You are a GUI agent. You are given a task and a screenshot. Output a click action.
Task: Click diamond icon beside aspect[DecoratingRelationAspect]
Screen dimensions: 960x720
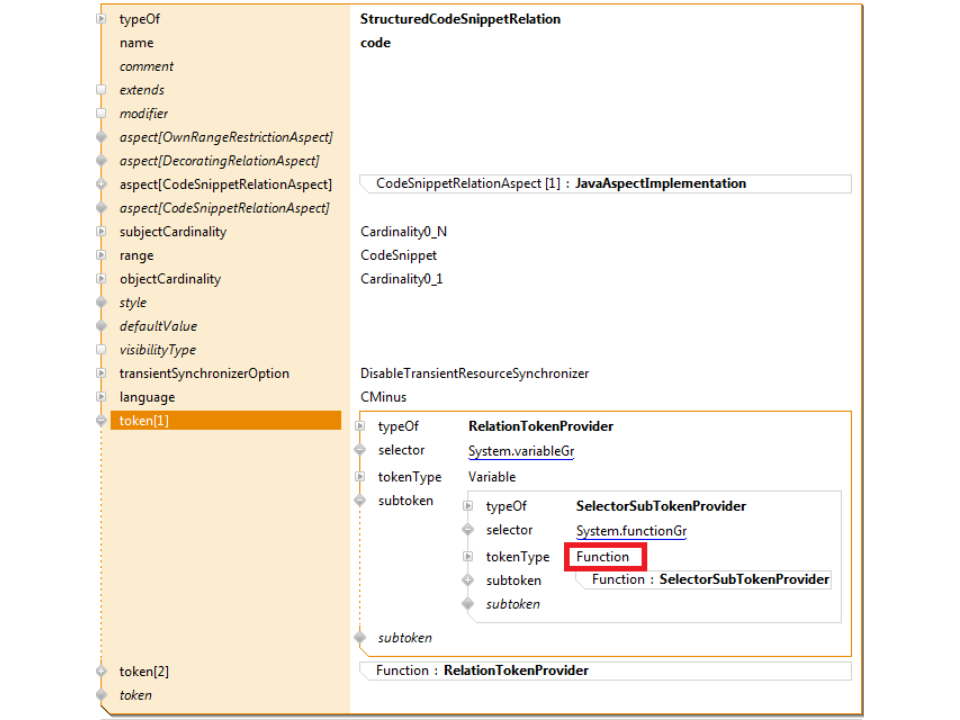pyautogui.click(x=101, y=161)
